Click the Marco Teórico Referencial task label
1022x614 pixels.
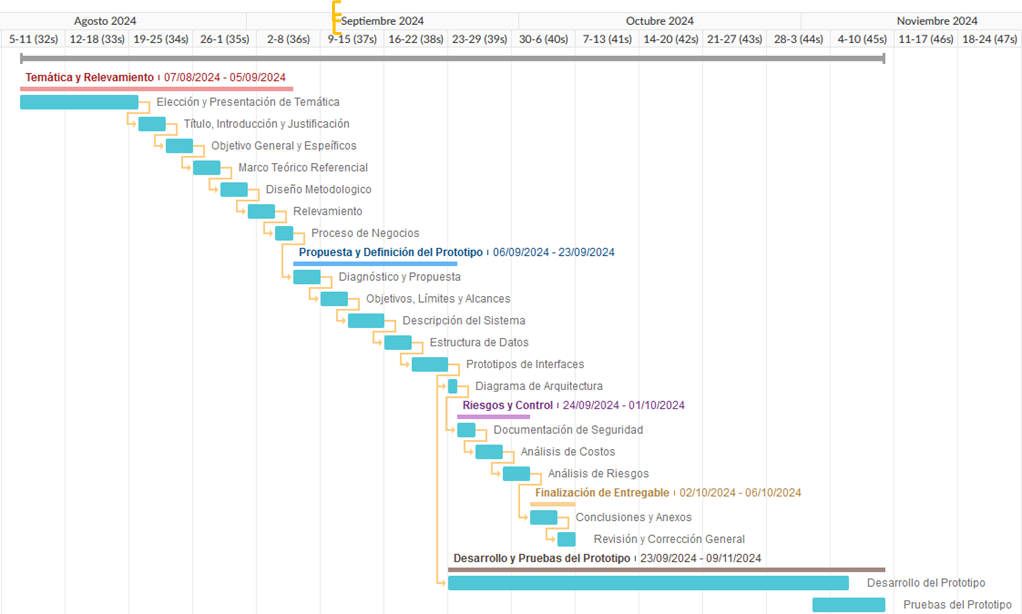pos(303,168)
